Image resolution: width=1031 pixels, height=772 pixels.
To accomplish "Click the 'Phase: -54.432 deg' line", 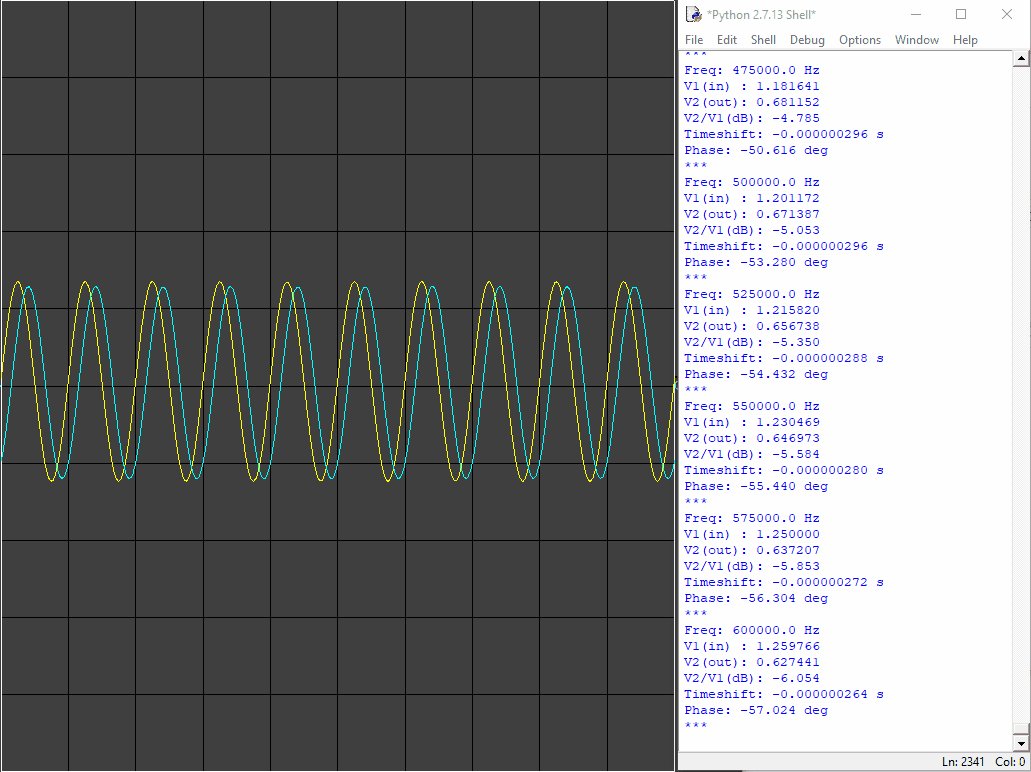I will coord(756,374).
